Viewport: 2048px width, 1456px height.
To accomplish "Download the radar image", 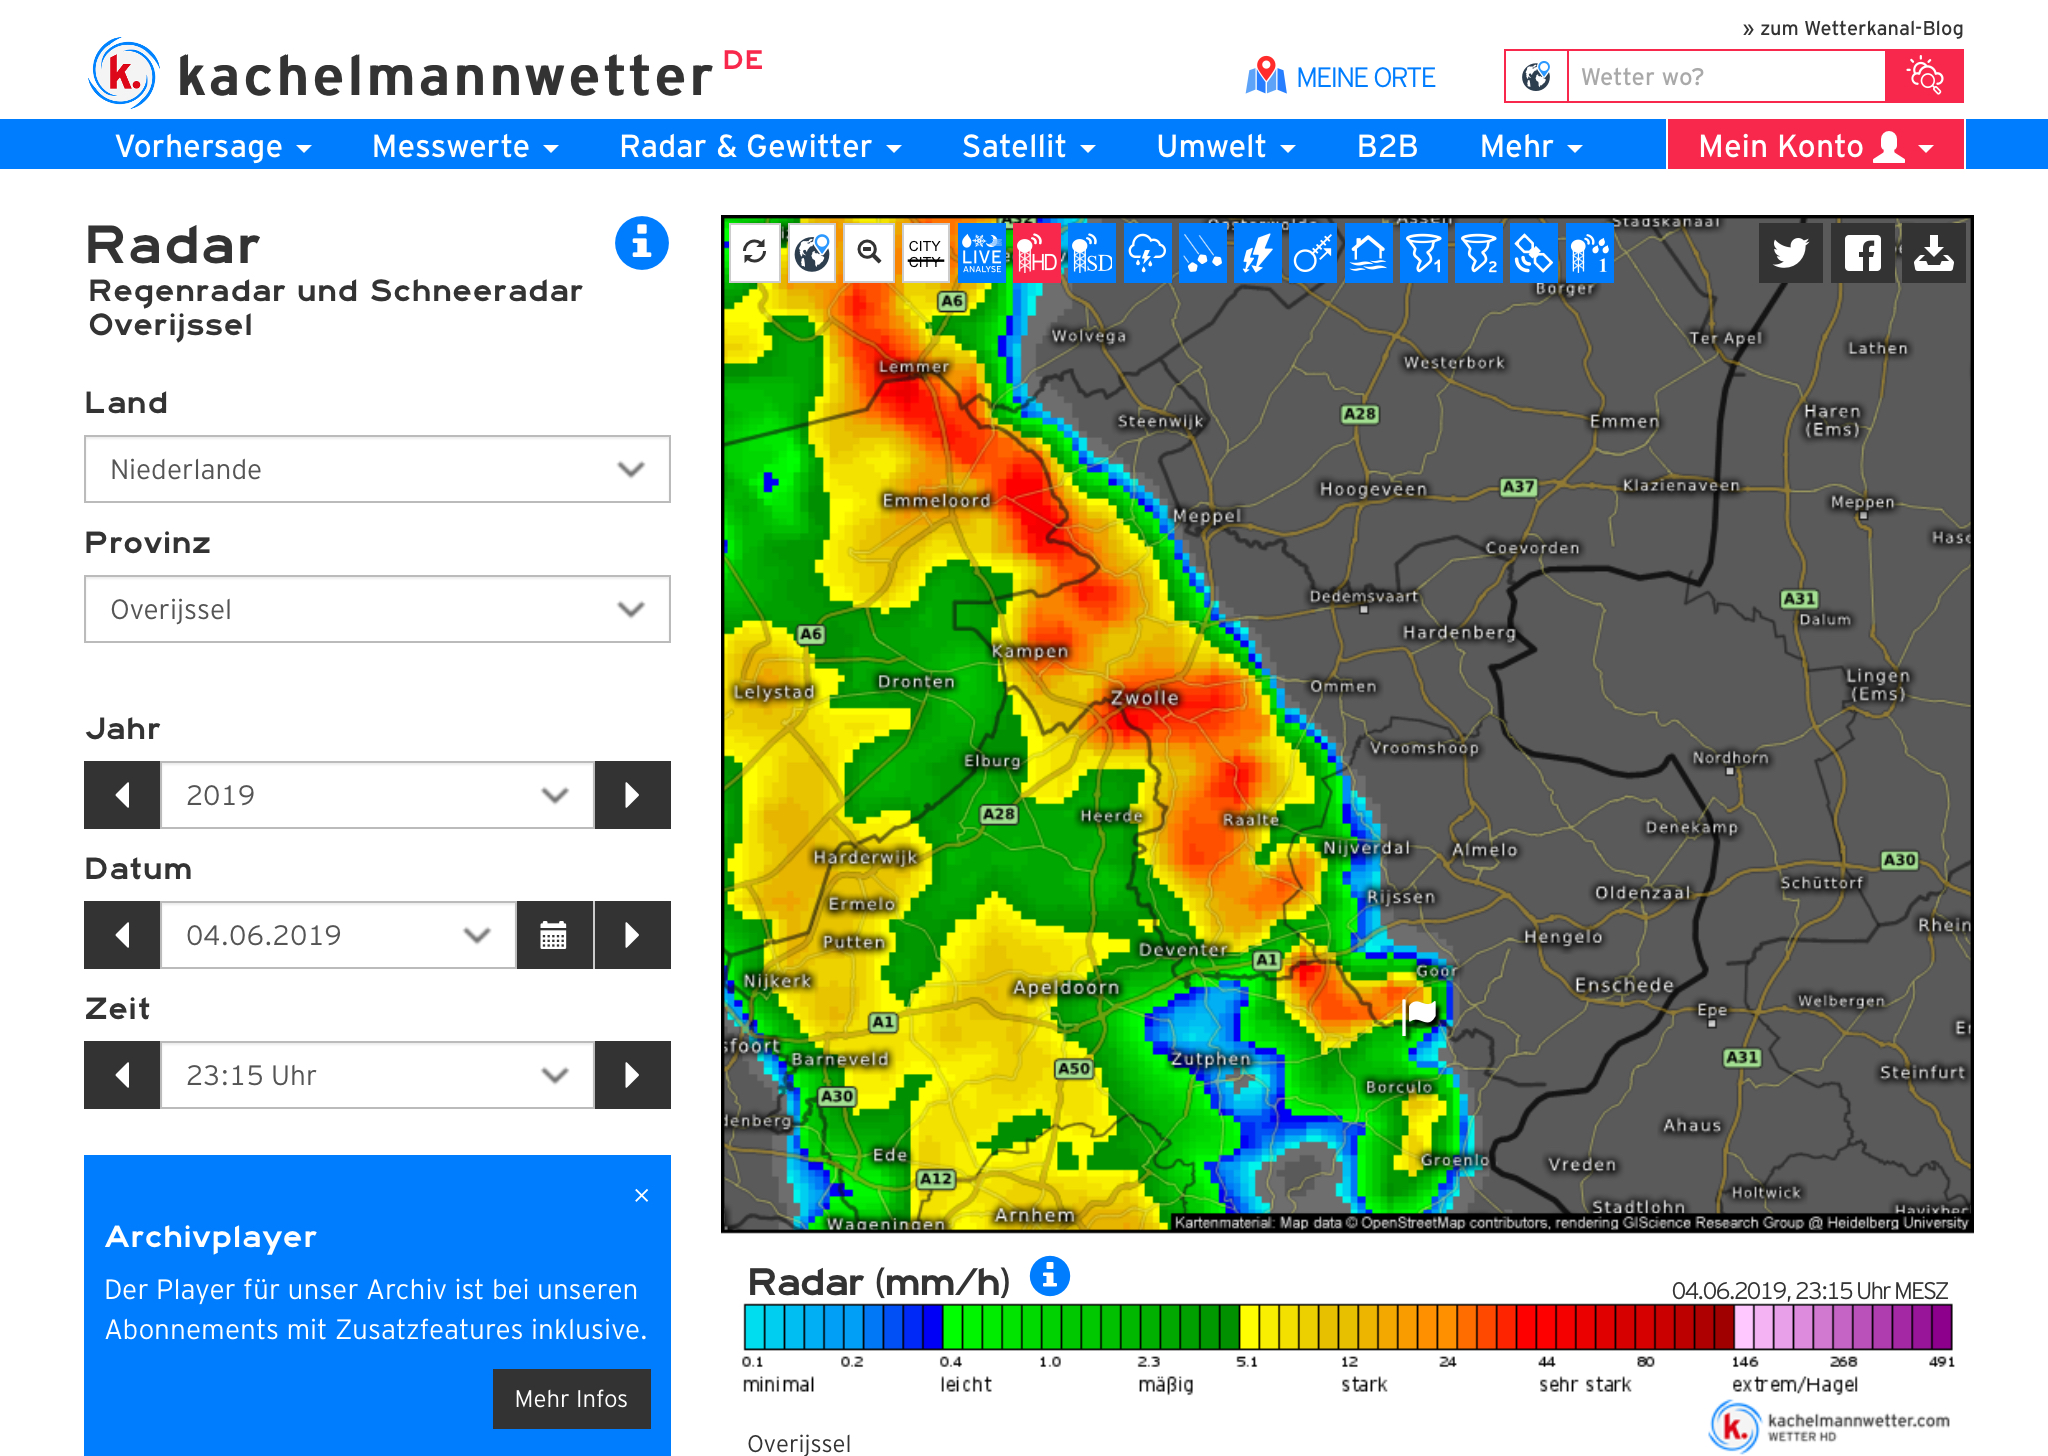I will (x=1933, y=252).
